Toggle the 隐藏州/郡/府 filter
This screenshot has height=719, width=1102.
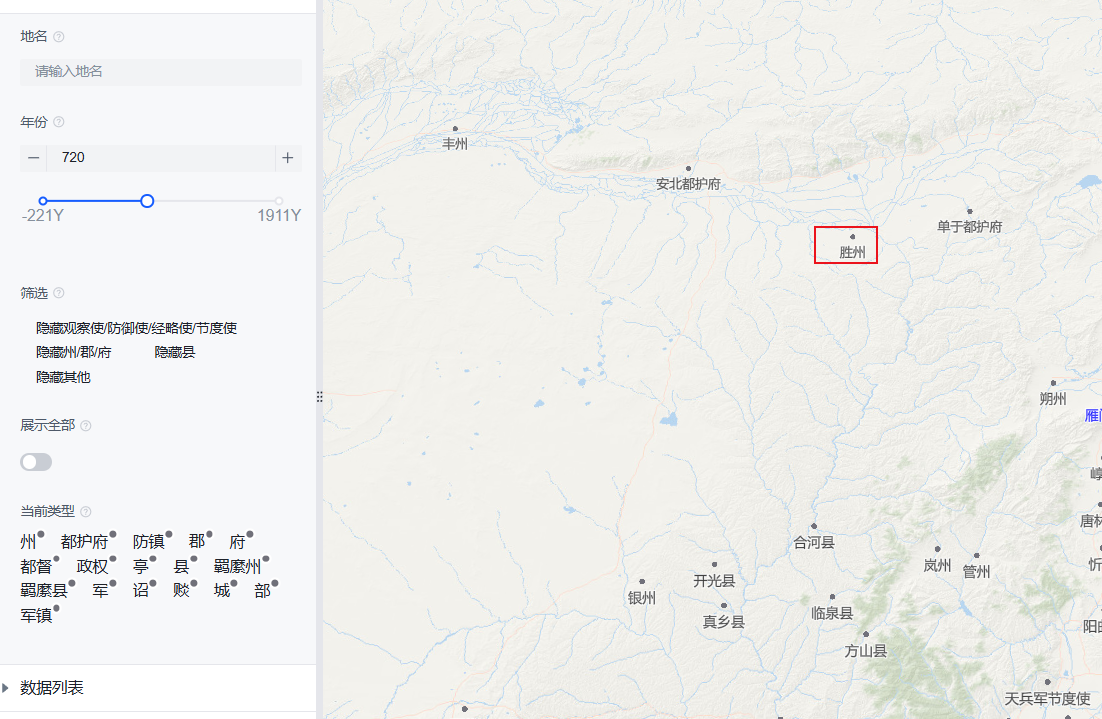coord(74,352)
